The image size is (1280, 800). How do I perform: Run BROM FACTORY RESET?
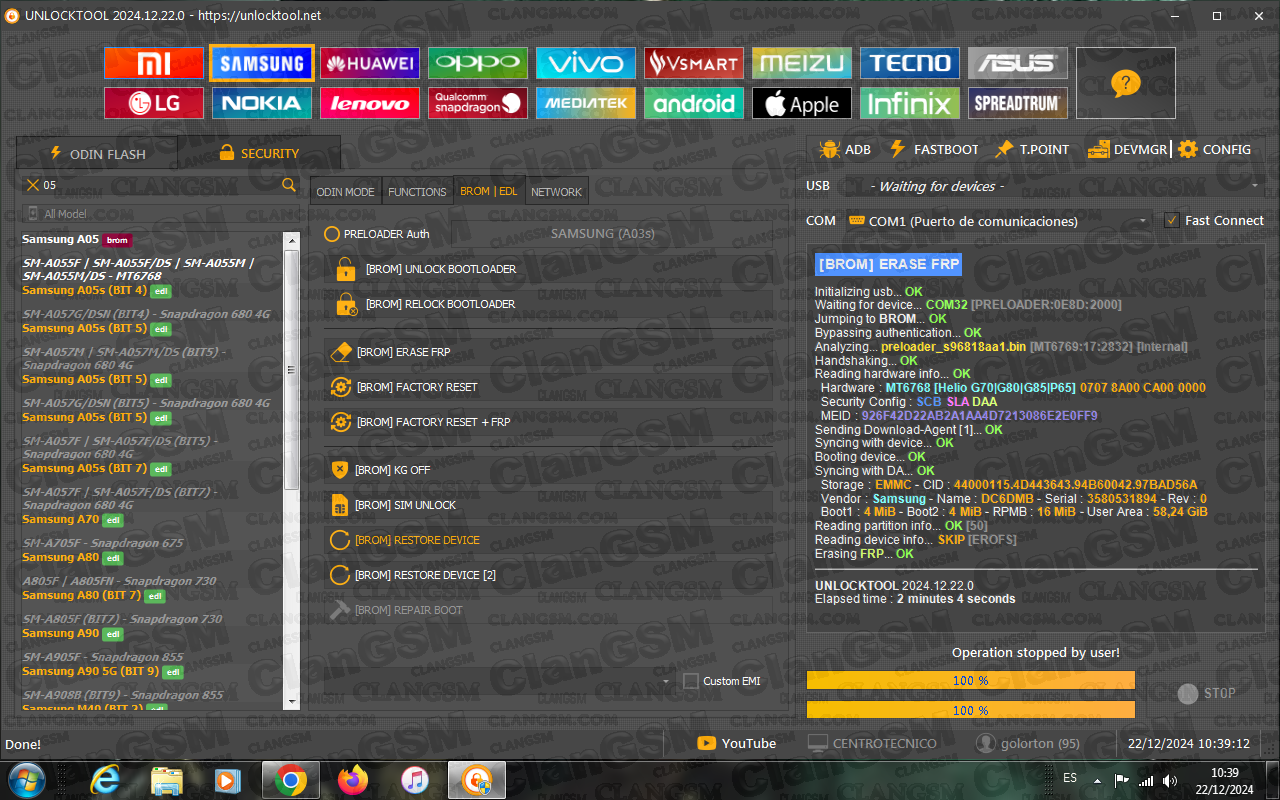coord(548,387)
